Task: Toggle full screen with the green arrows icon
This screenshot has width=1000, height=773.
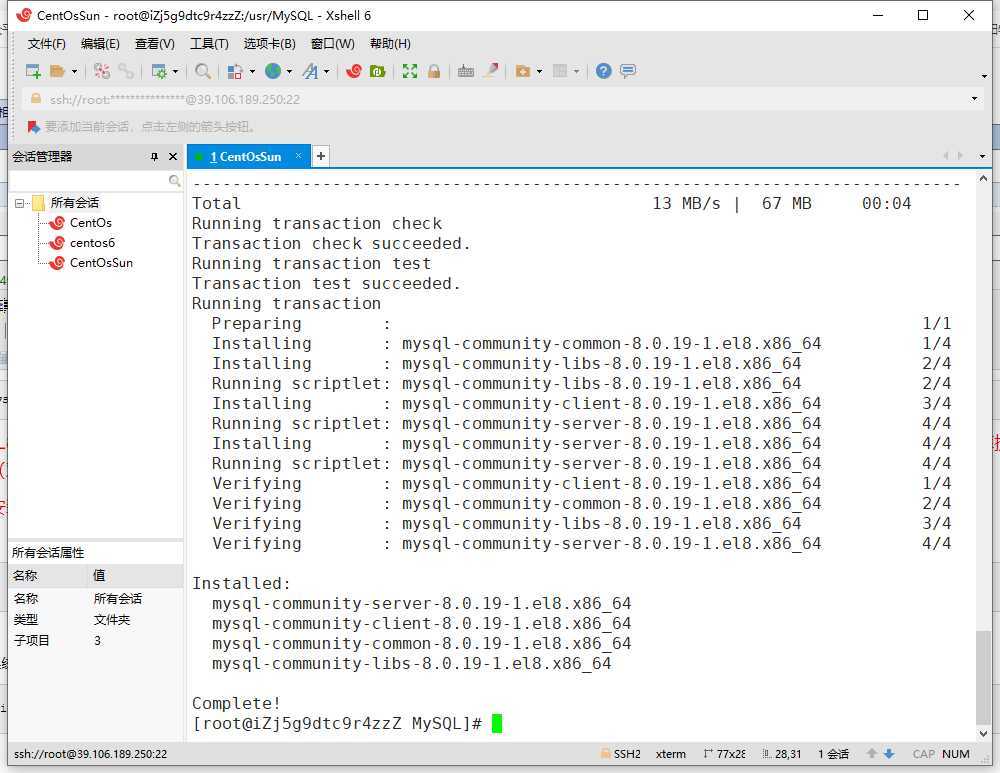Action: coord(409,71)
